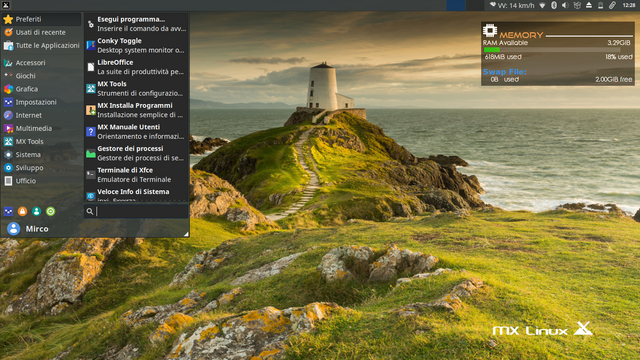Show Usati di recente applications
This screenshot has width=640, height=360.
coord(41,32)
